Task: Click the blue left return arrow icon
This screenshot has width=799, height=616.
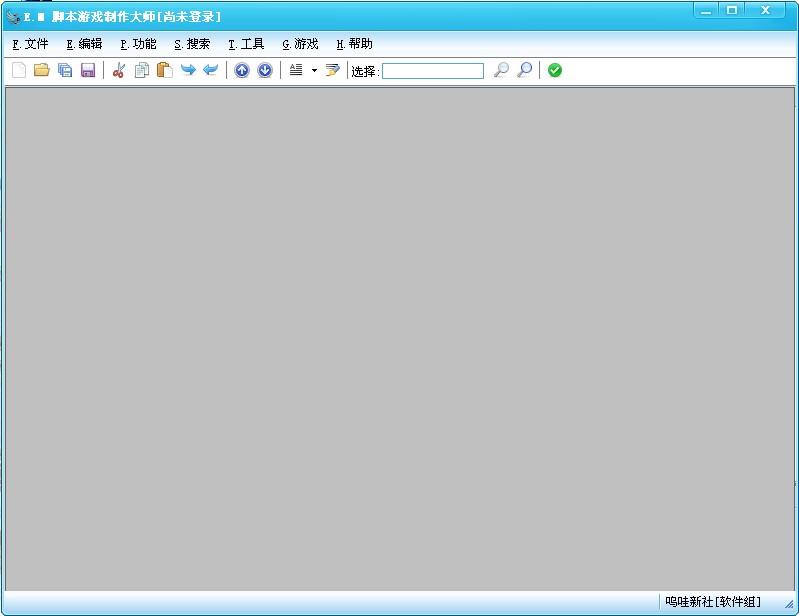Action: (x=210, y=70)
